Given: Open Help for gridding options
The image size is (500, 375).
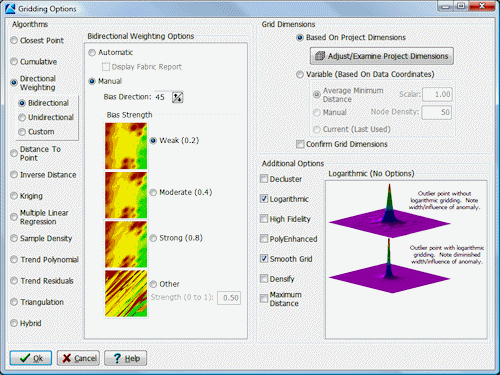Looking at the screenshot, I should pos(126,358).
